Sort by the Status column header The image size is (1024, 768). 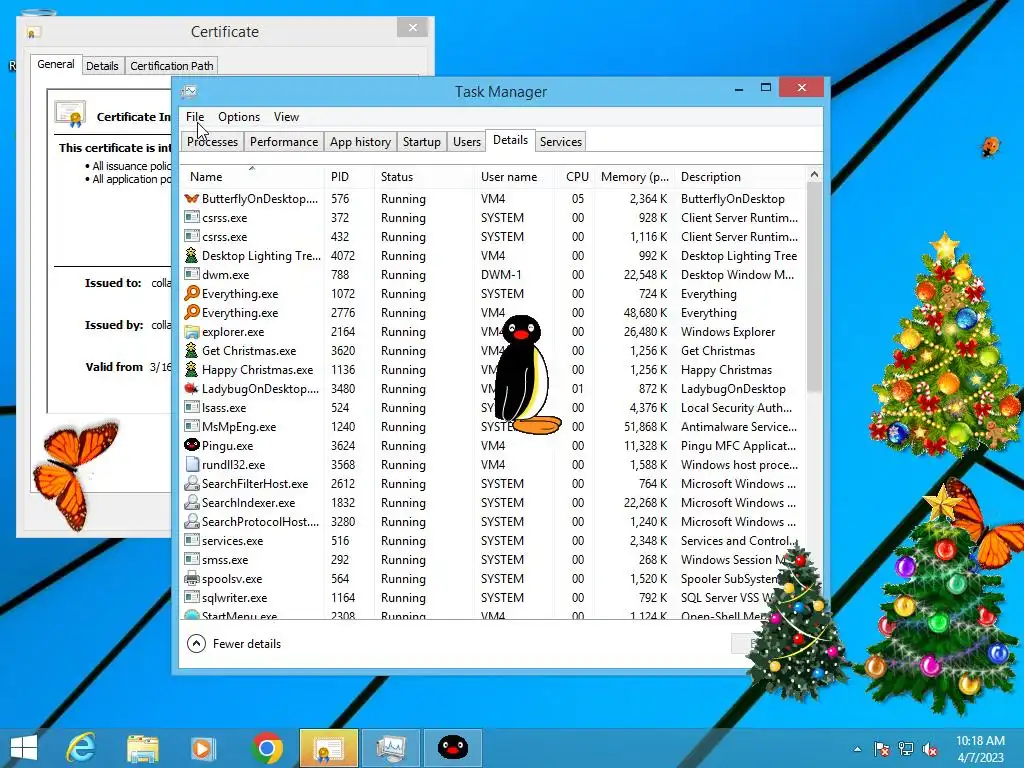tap(424, 176)
